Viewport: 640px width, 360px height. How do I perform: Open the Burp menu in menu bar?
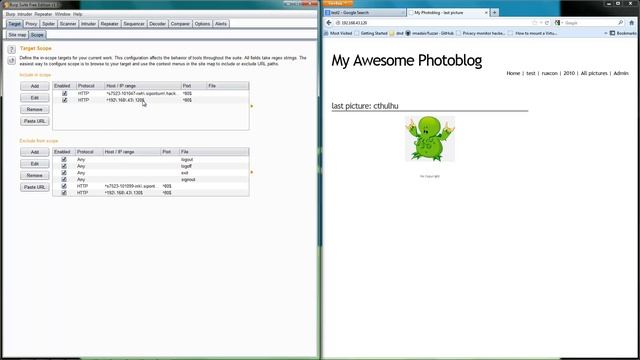[10, 14]
